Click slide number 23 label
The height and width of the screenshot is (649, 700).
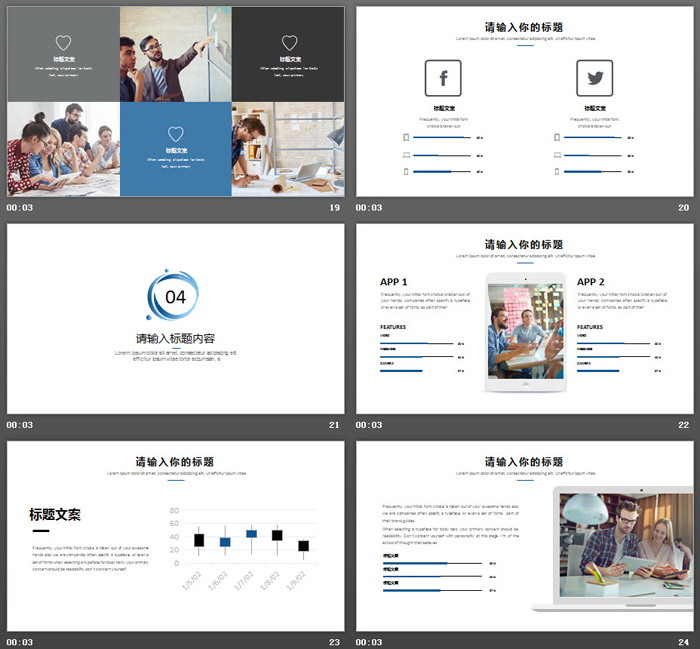[334, 642]
